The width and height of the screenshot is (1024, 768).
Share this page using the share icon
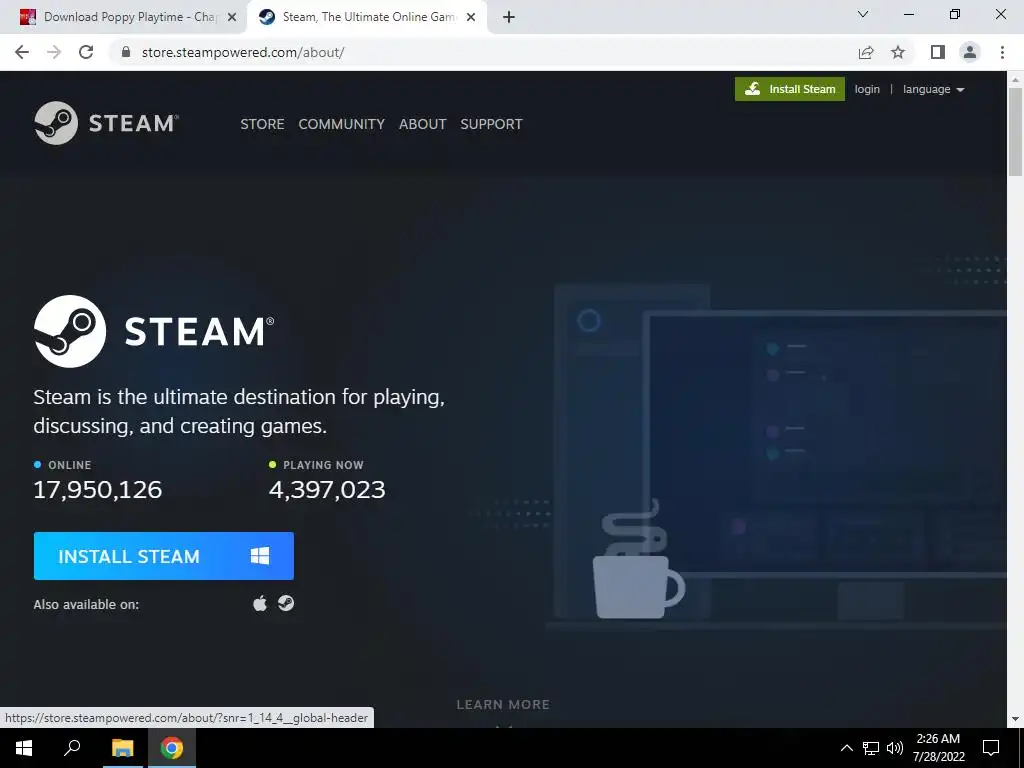click(x=866, y=52)
